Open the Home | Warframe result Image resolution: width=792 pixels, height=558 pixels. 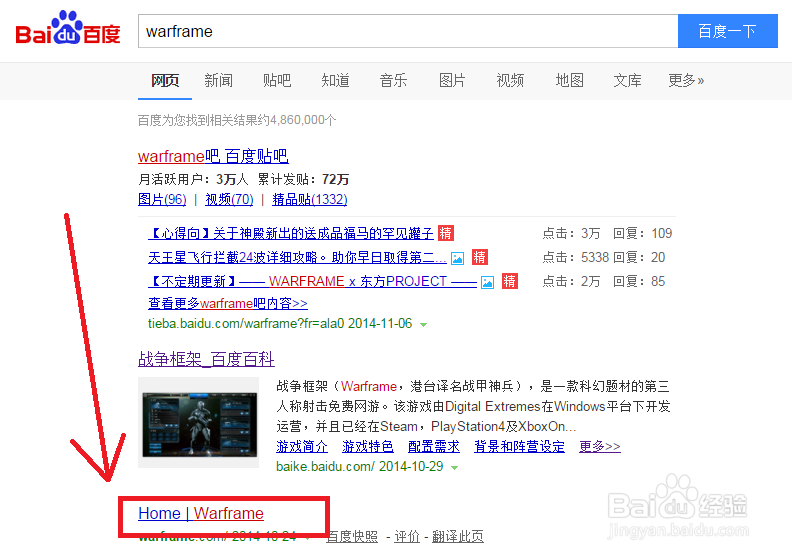tap(201, 514)
